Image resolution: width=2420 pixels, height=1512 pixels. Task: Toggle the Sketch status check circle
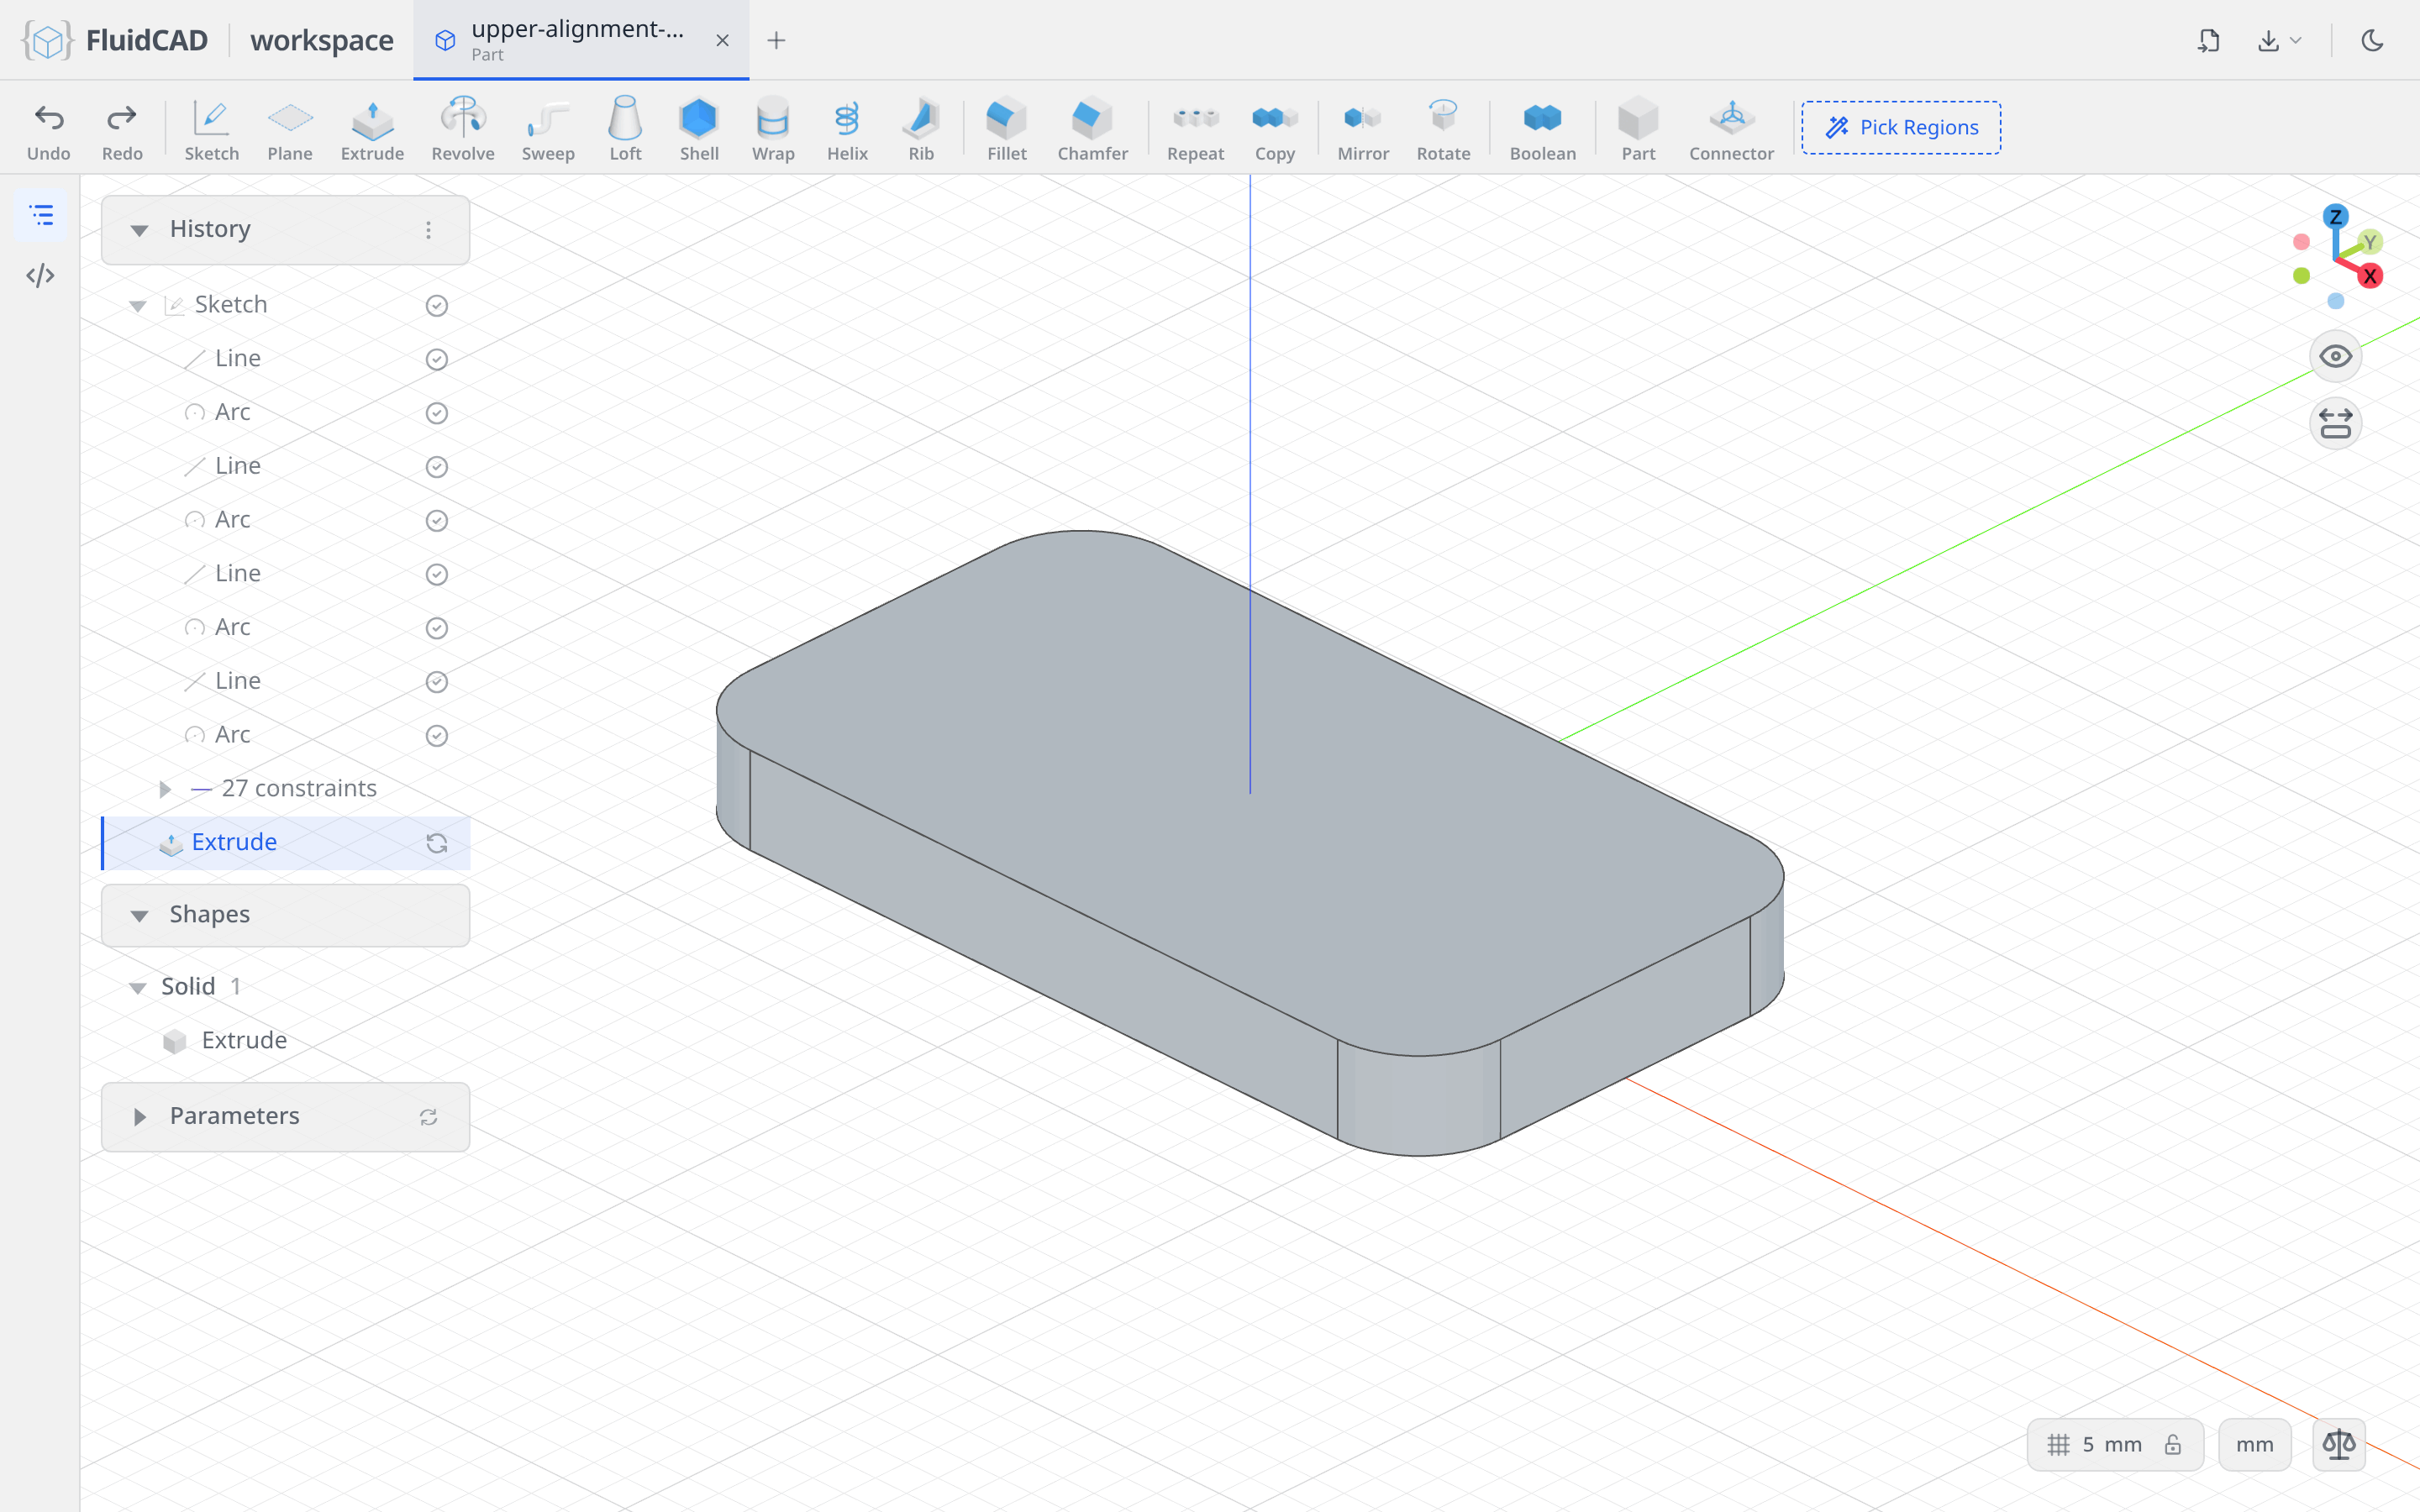(437, 305)
